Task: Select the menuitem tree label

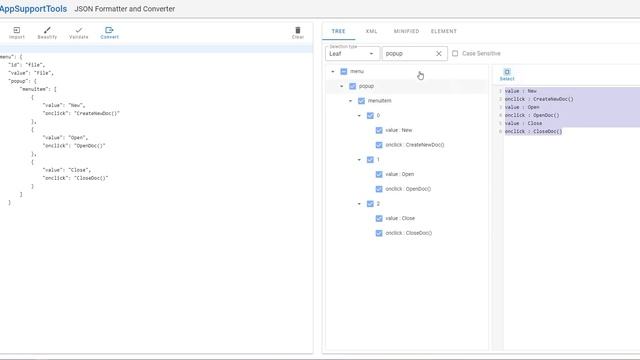Action: 380,101
